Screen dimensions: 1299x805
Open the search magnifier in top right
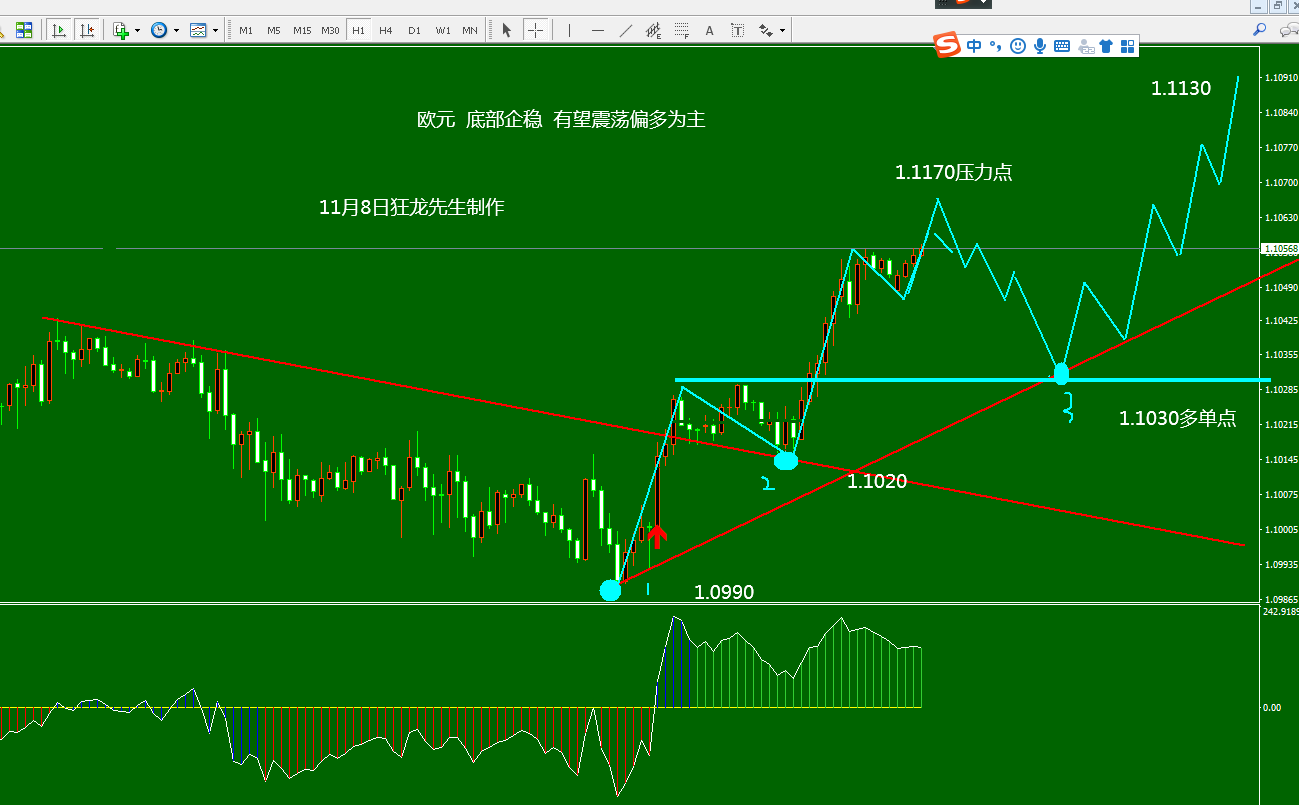pos(1260,30)
